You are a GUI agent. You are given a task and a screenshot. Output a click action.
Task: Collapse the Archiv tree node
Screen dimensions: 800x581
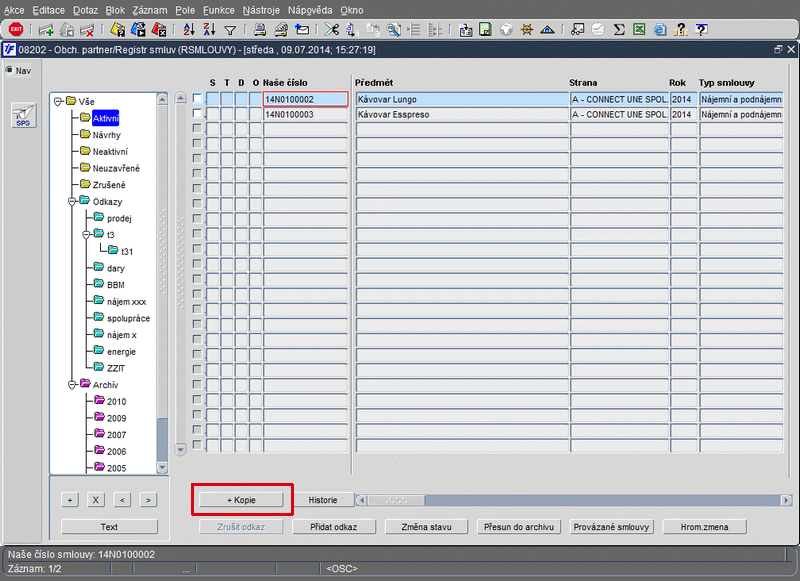point(72,385)
